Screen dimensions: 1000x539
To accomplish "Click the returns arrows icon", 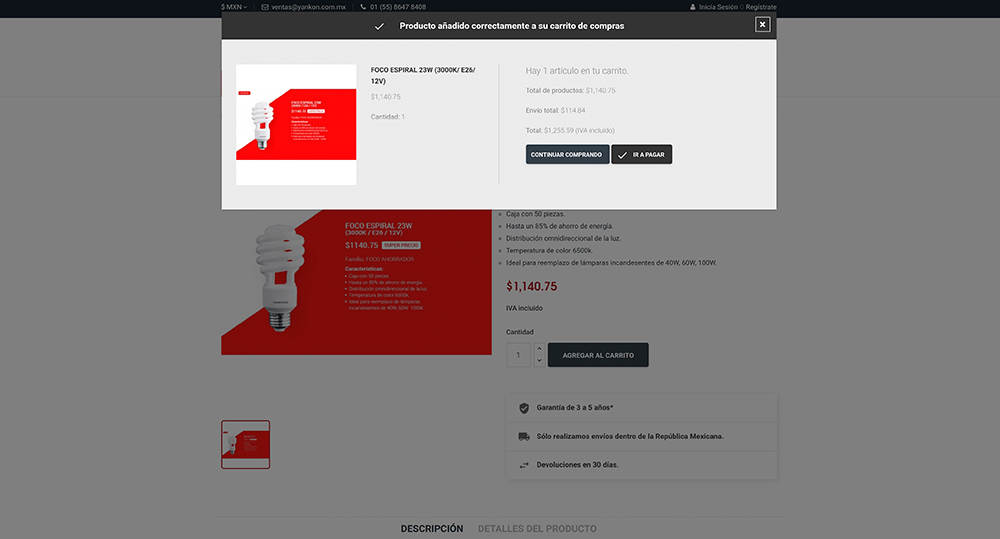I will pos(524,465).
